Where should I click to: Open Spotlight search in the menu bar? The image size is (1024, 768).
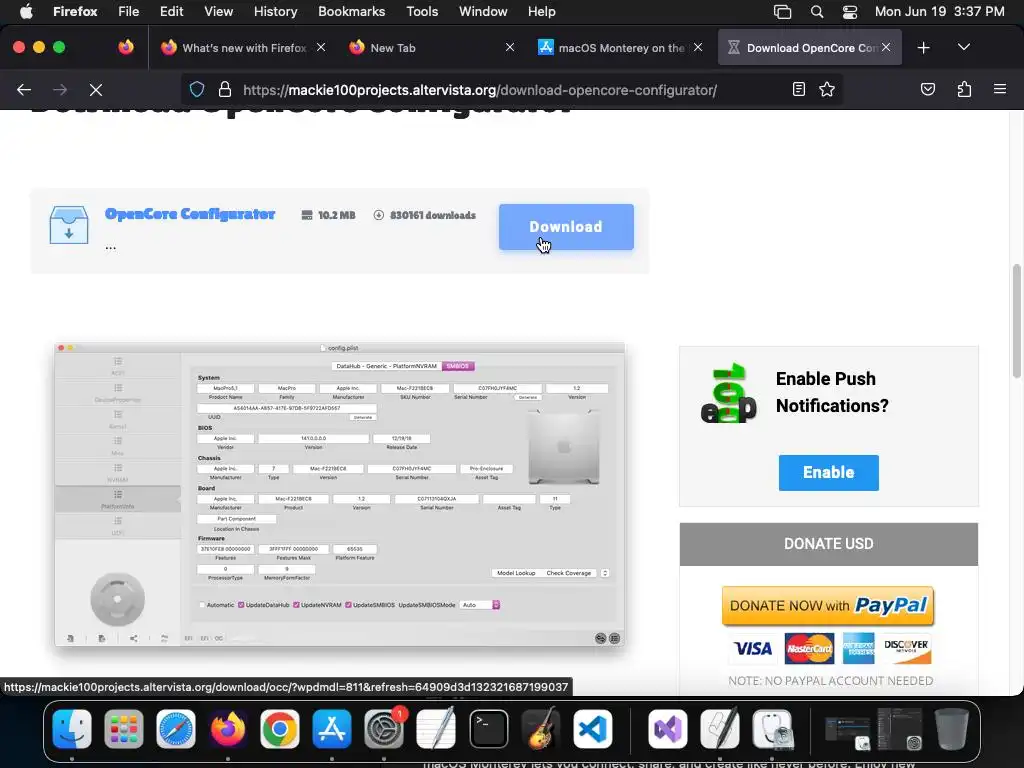point(816,12)
